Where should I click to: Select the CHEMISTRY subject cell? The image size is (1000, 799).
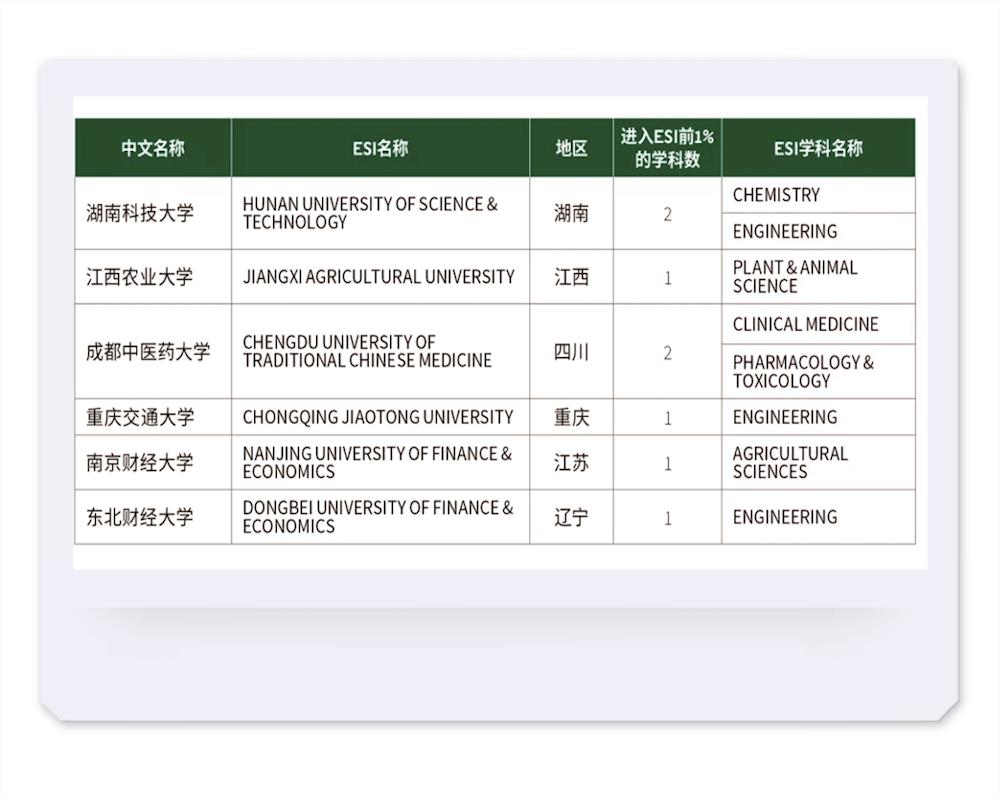pyautogui.click(x=818, y=194)
